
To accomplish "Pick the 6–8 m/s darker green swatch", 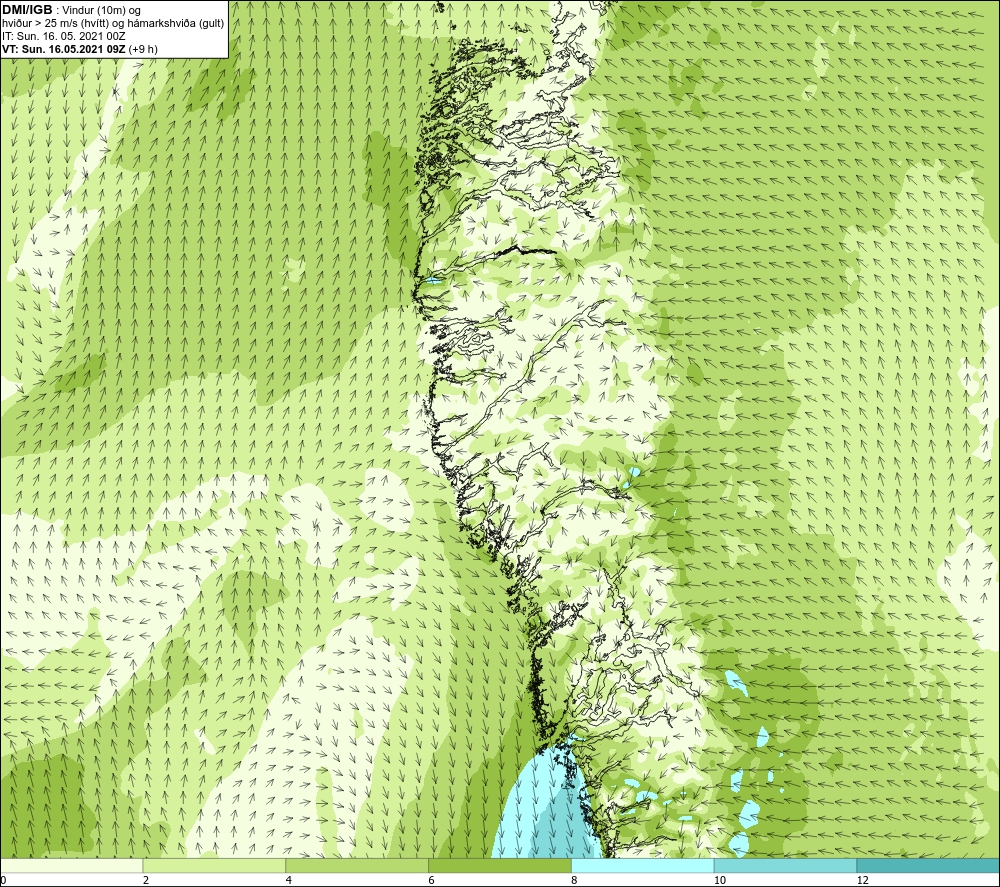I will click(500, 865).
